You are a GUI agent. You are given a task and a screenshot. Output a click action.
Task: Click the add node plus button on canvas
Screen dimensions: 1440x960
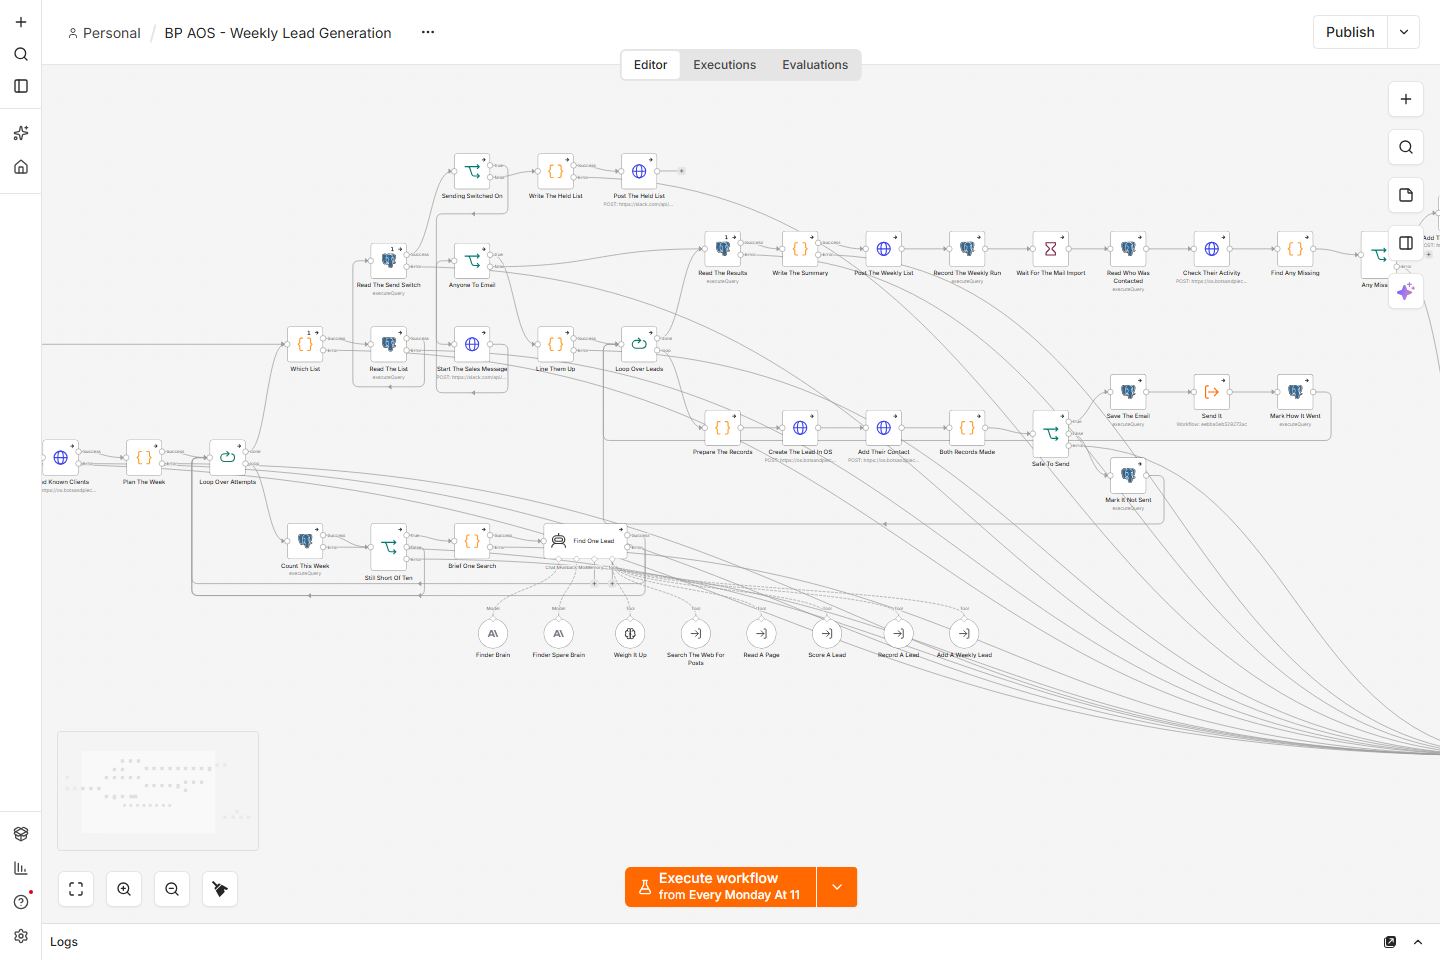(1406, 99)
